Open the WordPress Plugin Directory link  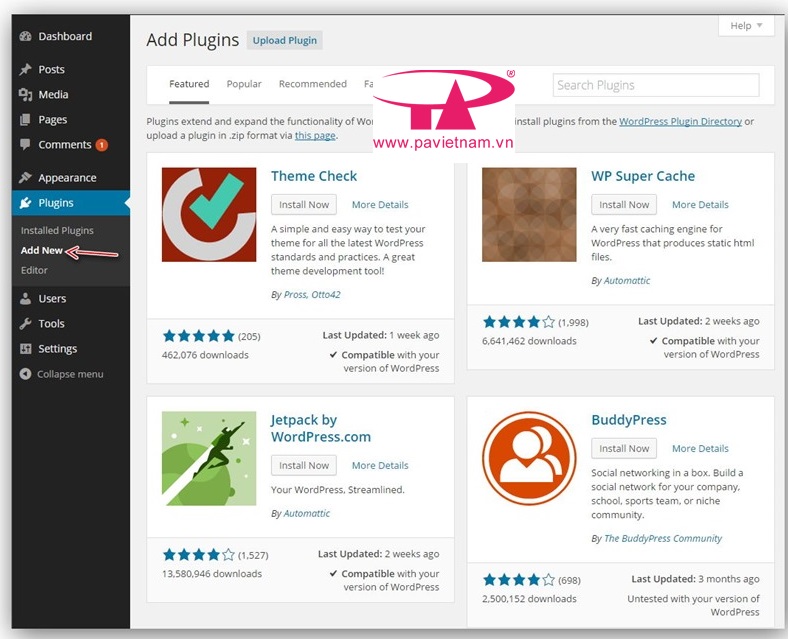click(680, 121)
